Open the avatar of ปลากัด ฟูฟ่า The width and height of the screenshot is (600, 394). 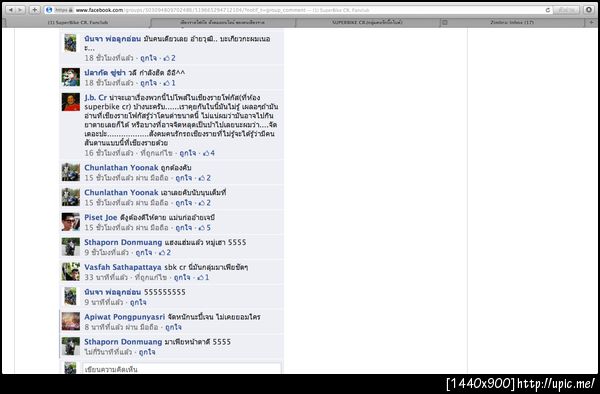[71, 77]
